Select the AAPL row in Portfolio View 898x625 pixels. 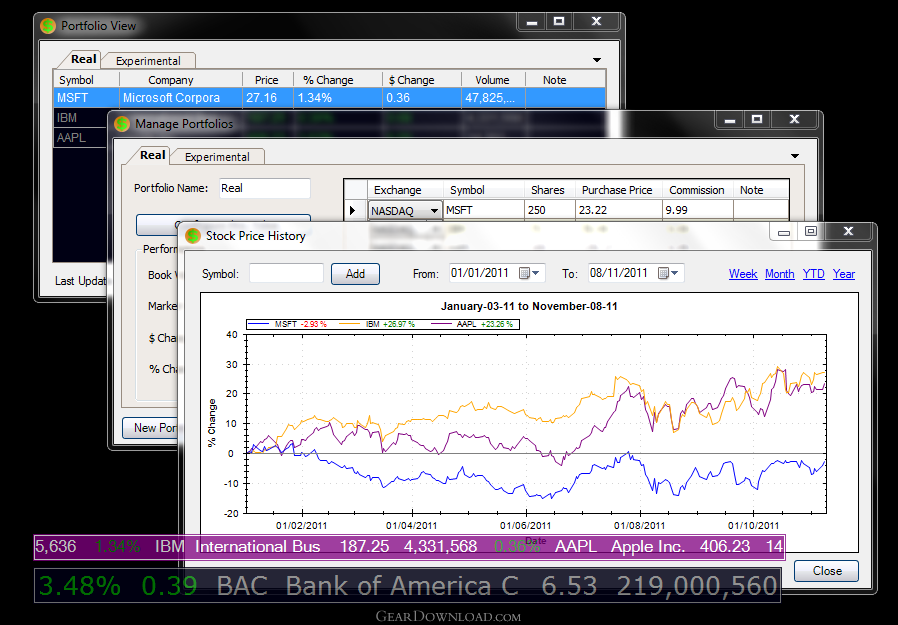[x=80, y=138]
